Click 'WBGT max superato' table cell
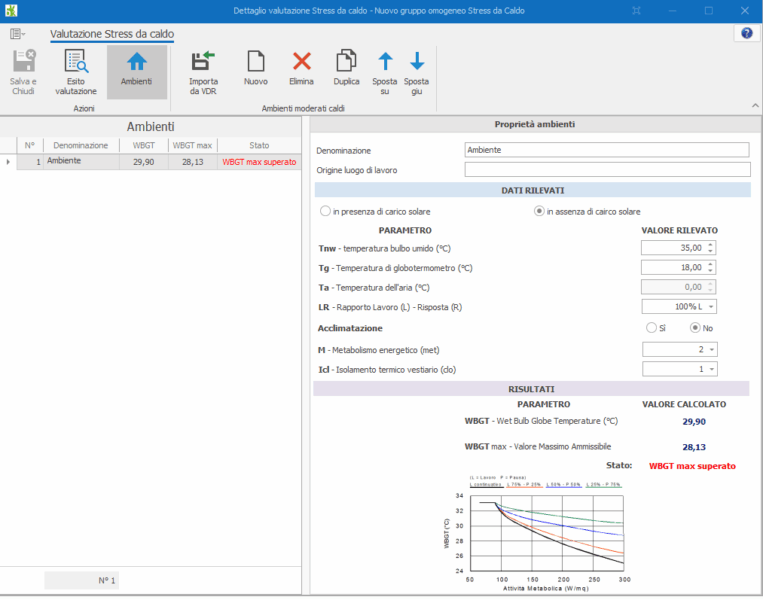The width and height of the screenshot is (763, 600). pyautogui.click(x=259, y=162)
